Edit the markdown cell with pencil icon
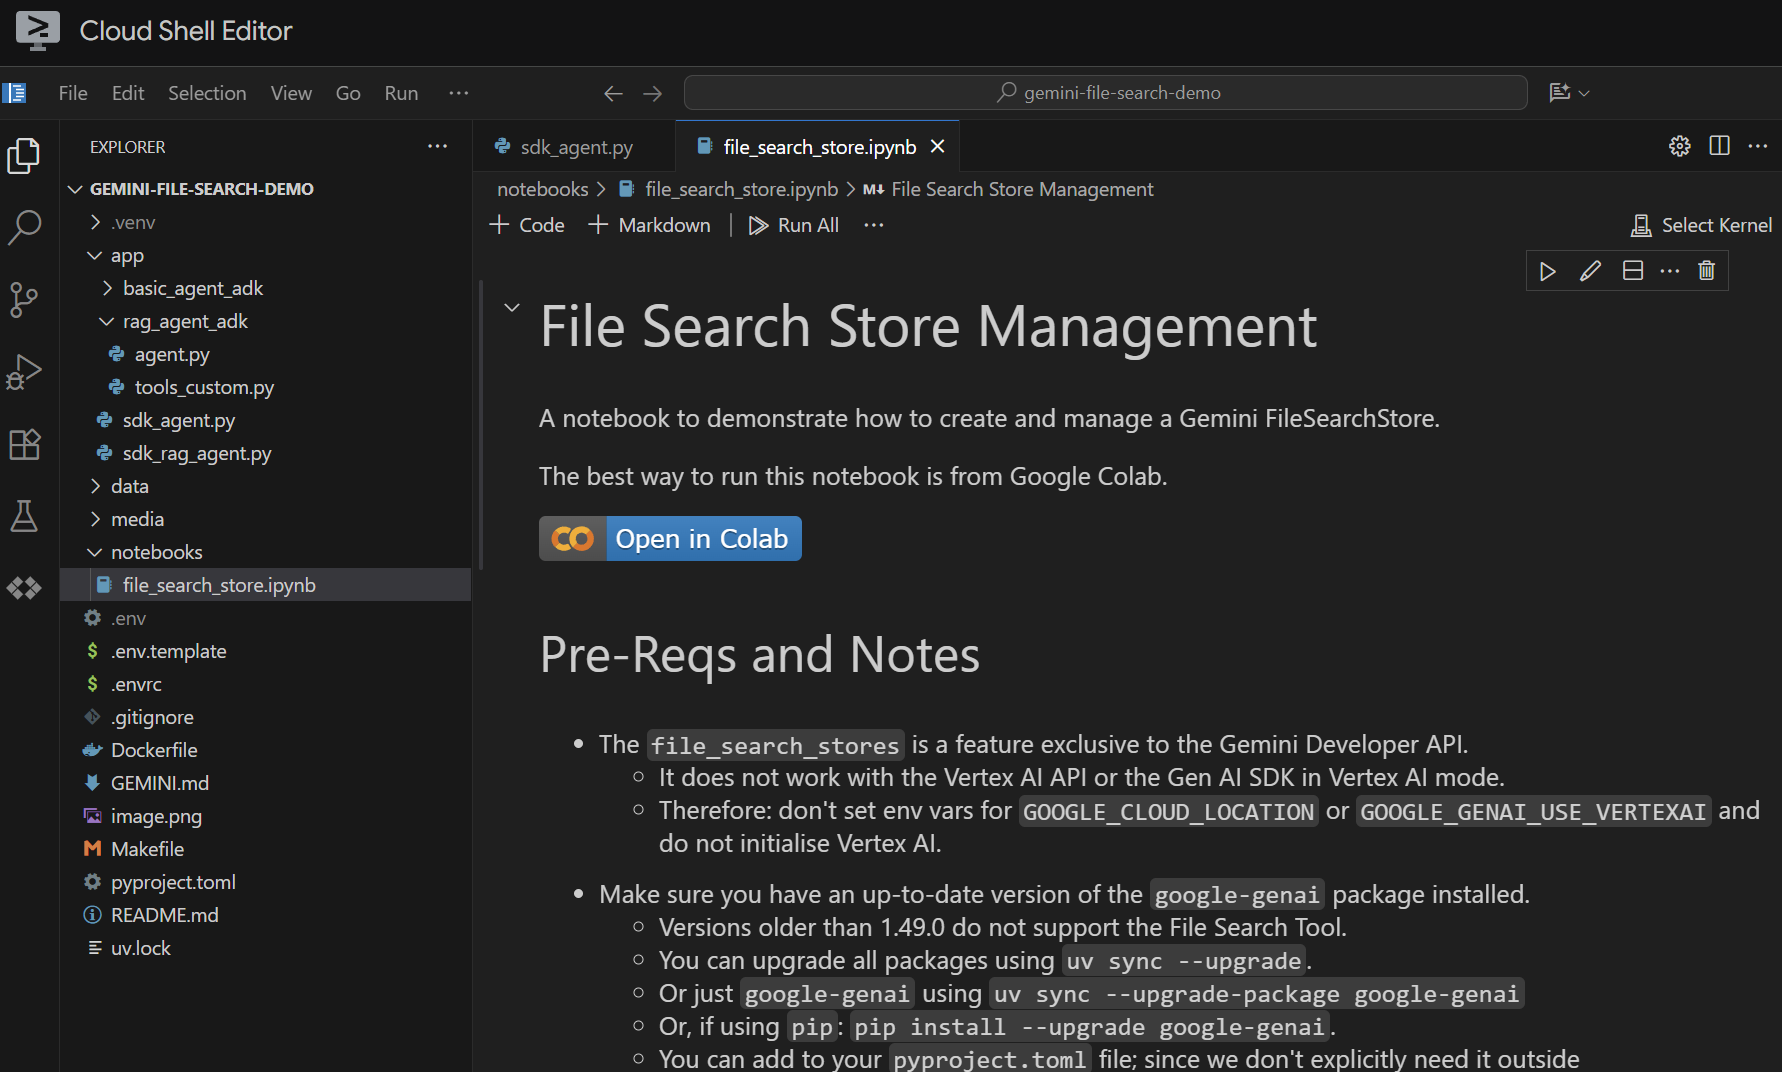The width and height of the screenshot is (1782, 1072). coord(1590,271)
